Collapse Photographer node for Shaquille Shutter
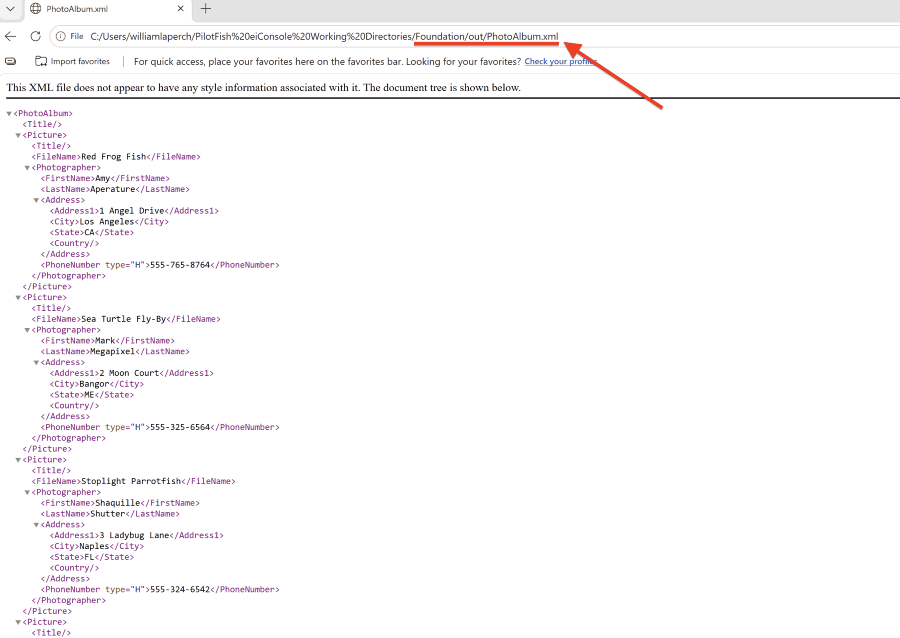The width and height of the screenshot is (900, 638). 27,492
